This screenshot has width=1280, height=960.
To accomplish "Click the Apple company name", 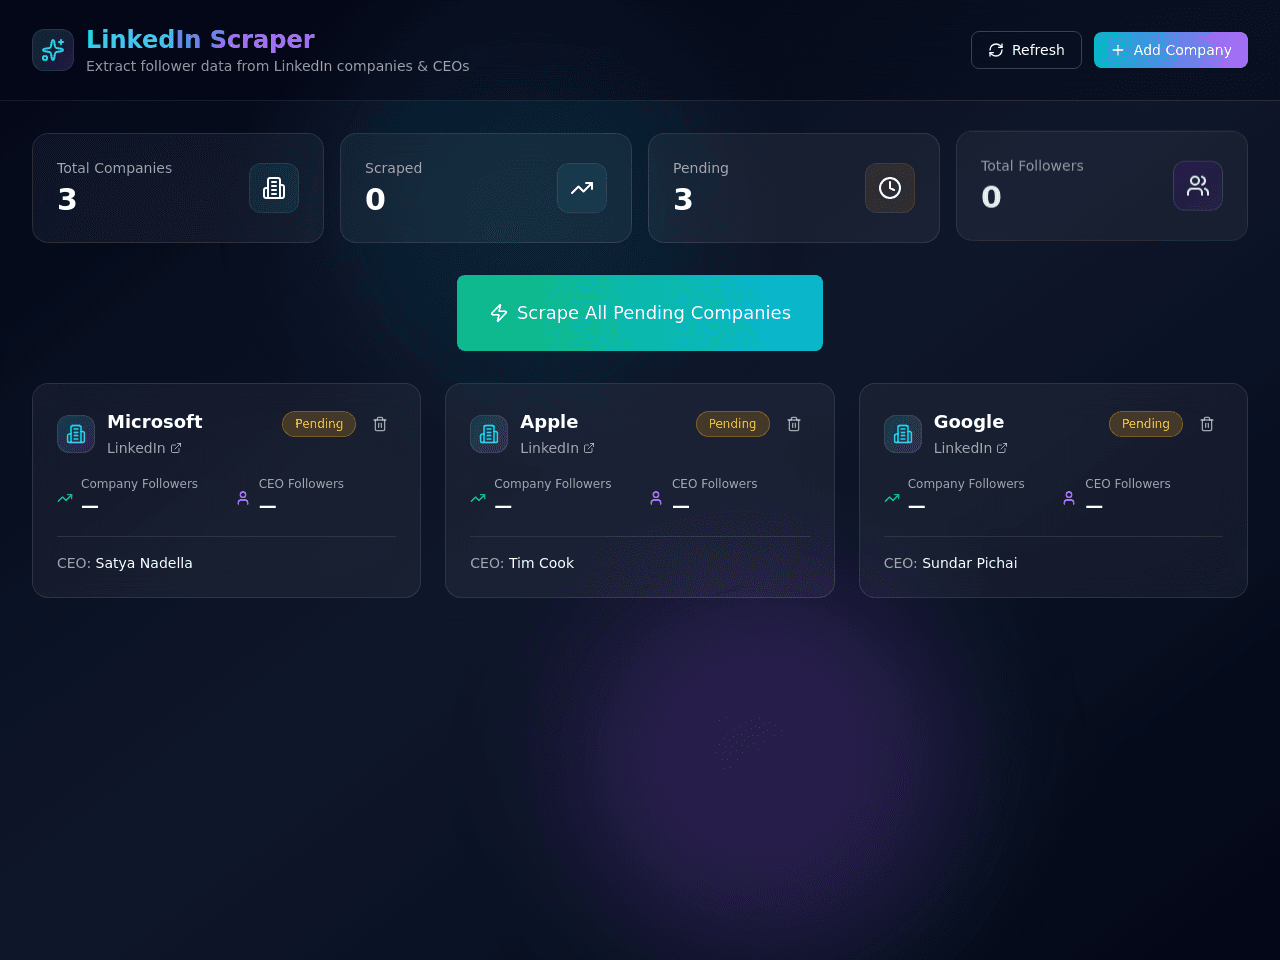I will click(x=549, y=422).
